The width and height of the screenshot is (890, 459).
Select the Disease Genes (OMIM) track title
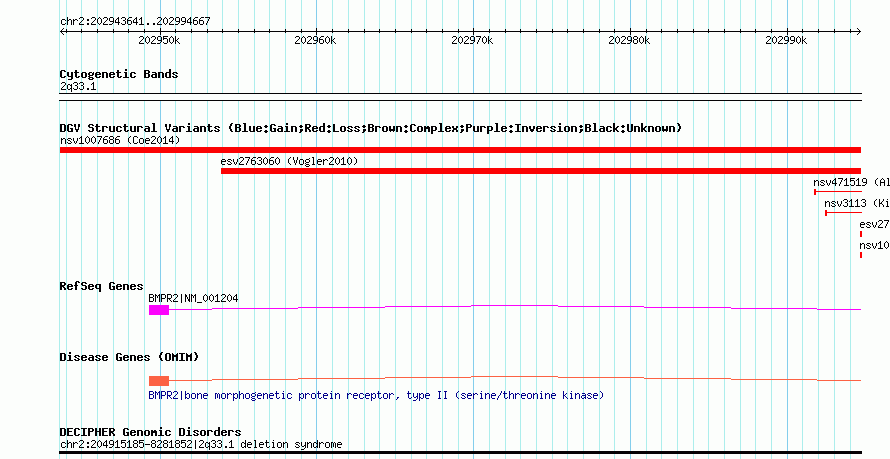129,357
